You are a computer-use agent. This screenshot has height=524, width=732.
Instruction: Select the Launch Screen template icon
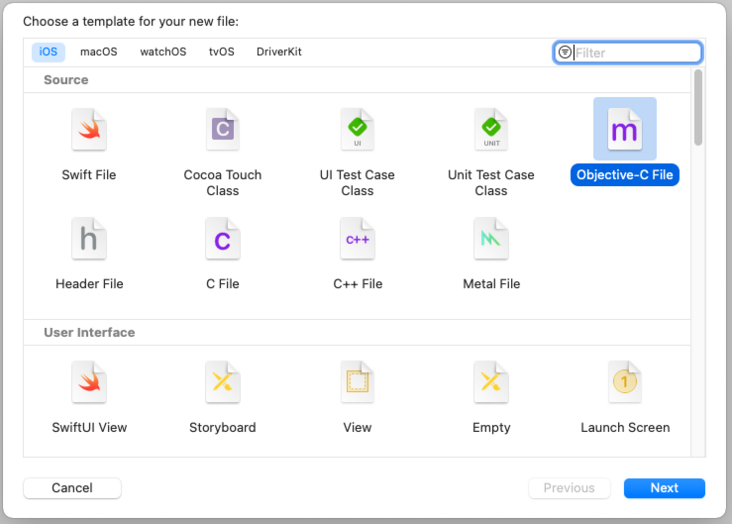tap(625, 382)
